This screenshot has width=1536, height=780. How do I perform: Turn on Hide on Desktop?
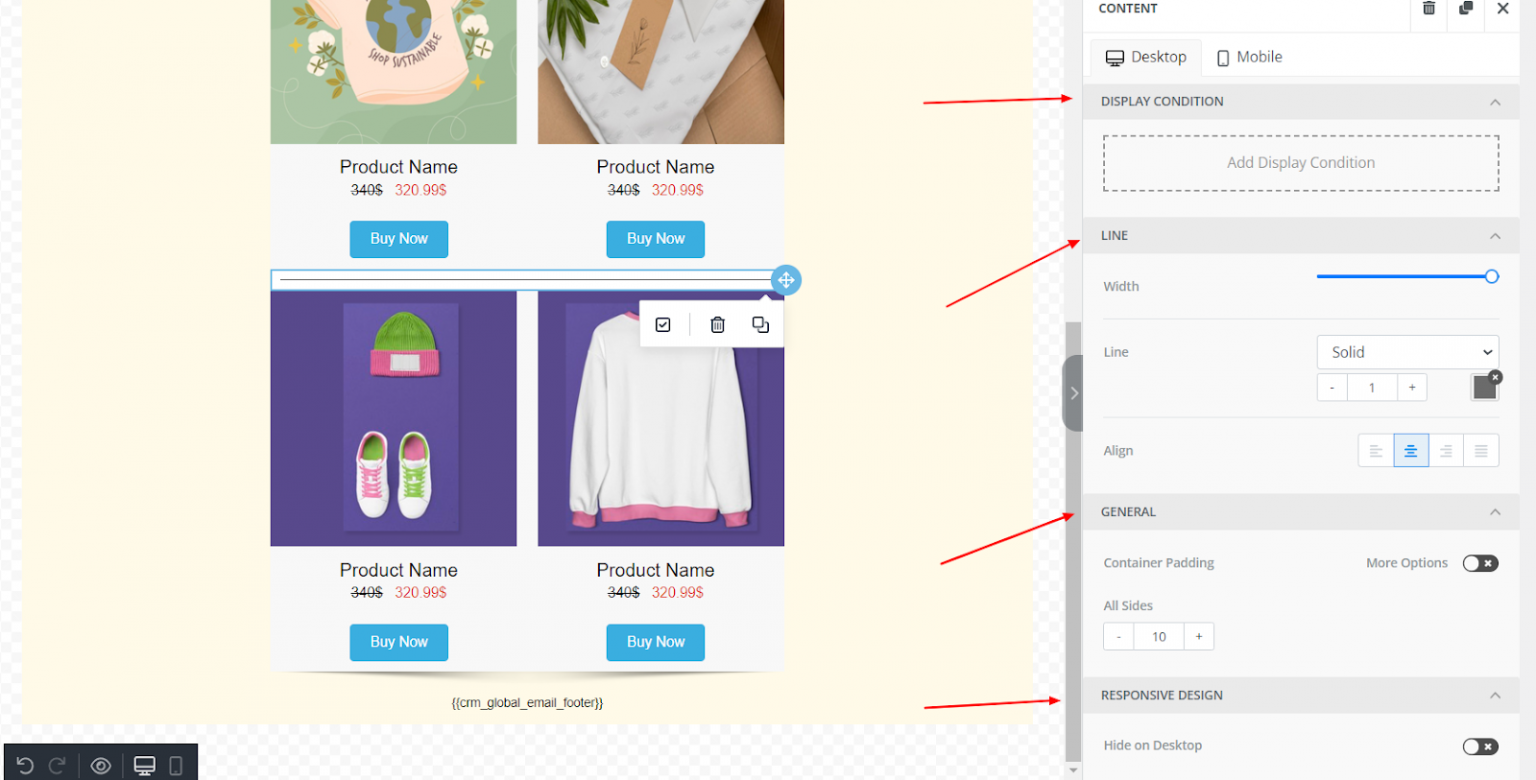click(1480, 746)
